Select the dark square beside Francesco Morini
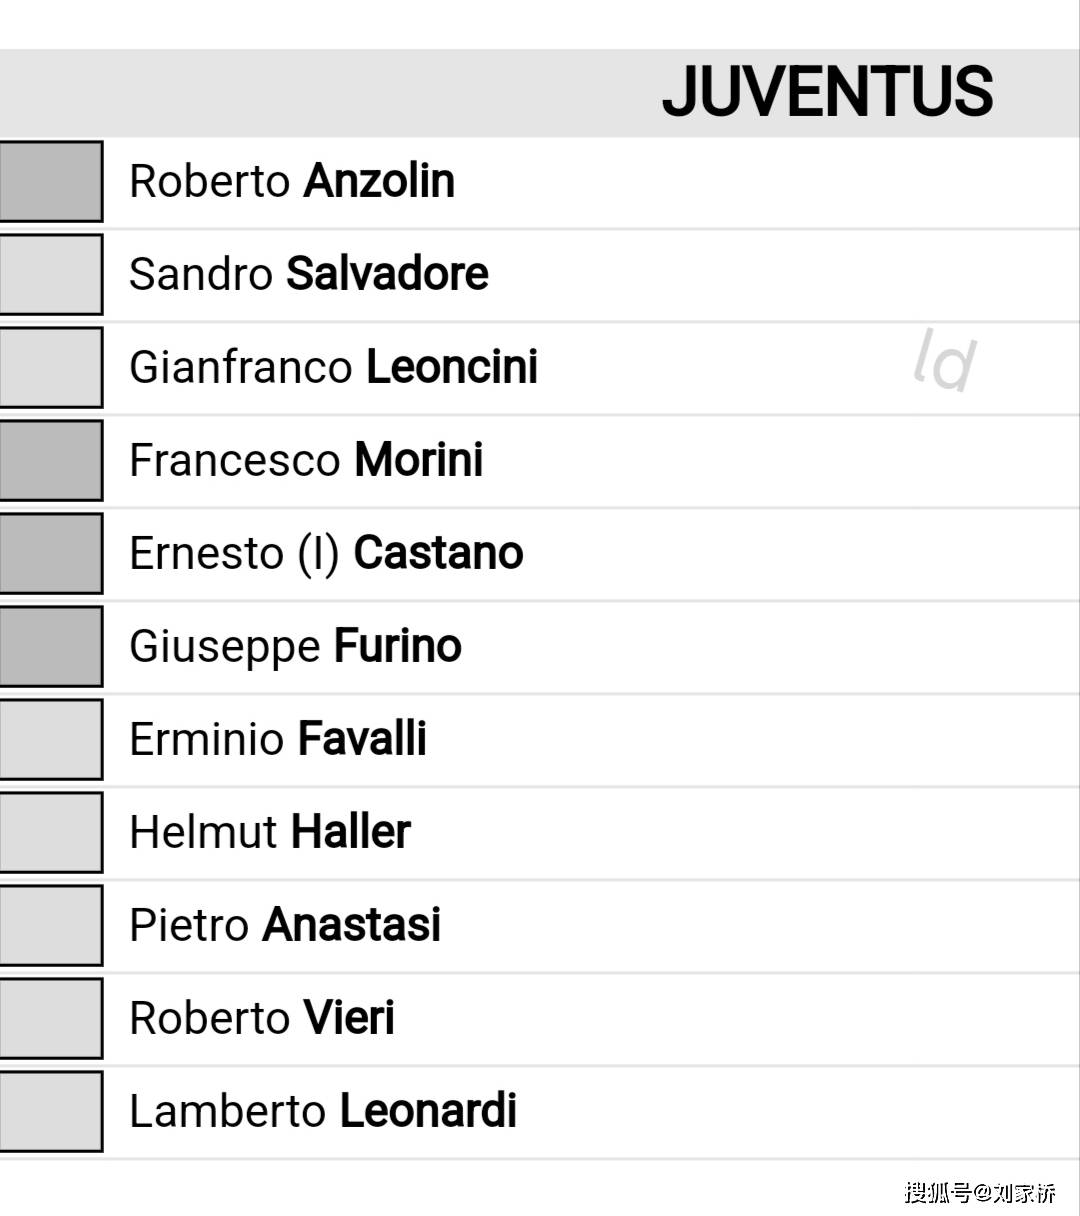This screenshot has width=1080, height=1216. [x=51, y=460]
